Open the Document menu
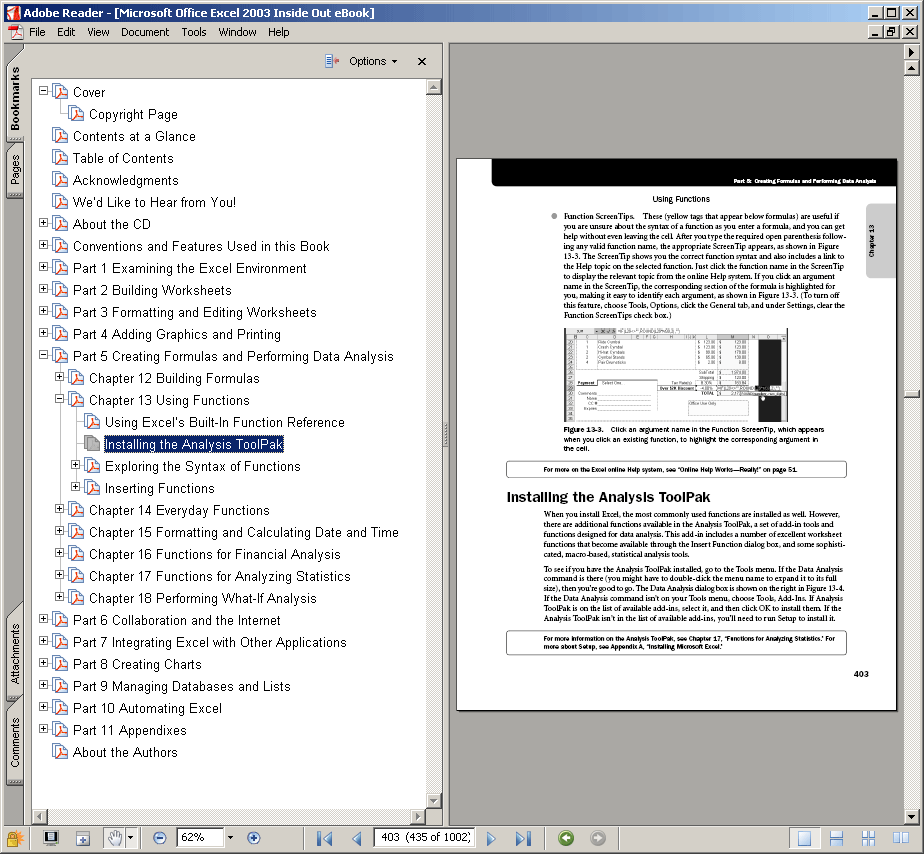Viewport: 924px width, 854px height. [145, 32]
